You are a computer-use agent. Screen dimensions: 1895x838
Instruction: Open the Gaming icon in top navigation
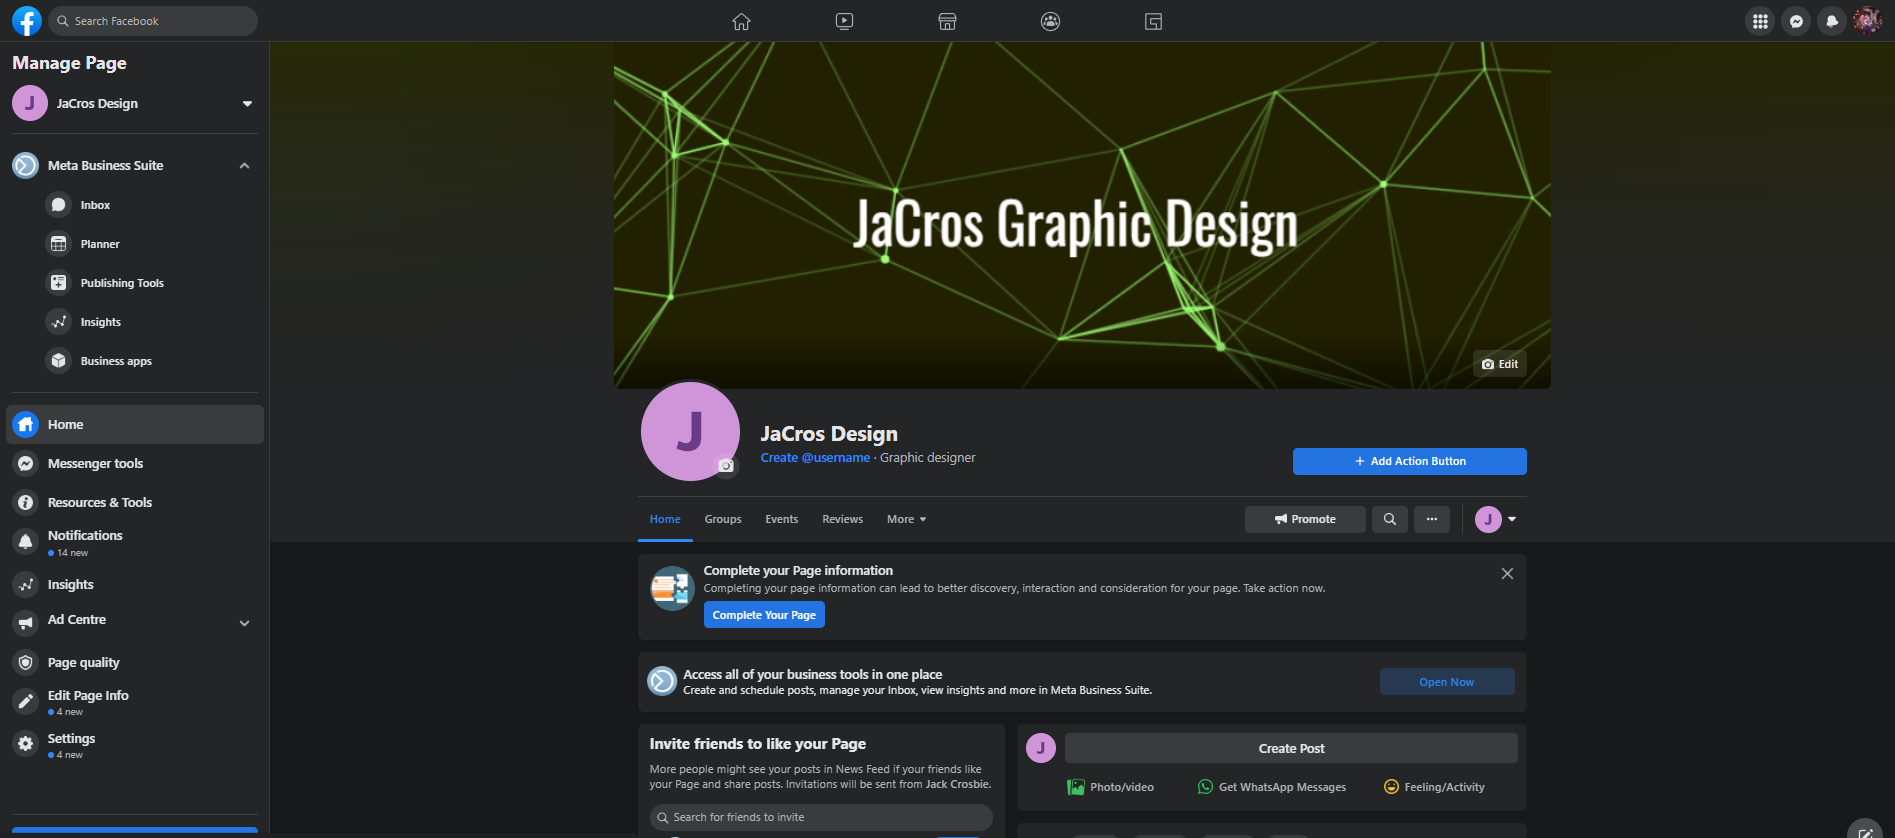point(1153,21)
